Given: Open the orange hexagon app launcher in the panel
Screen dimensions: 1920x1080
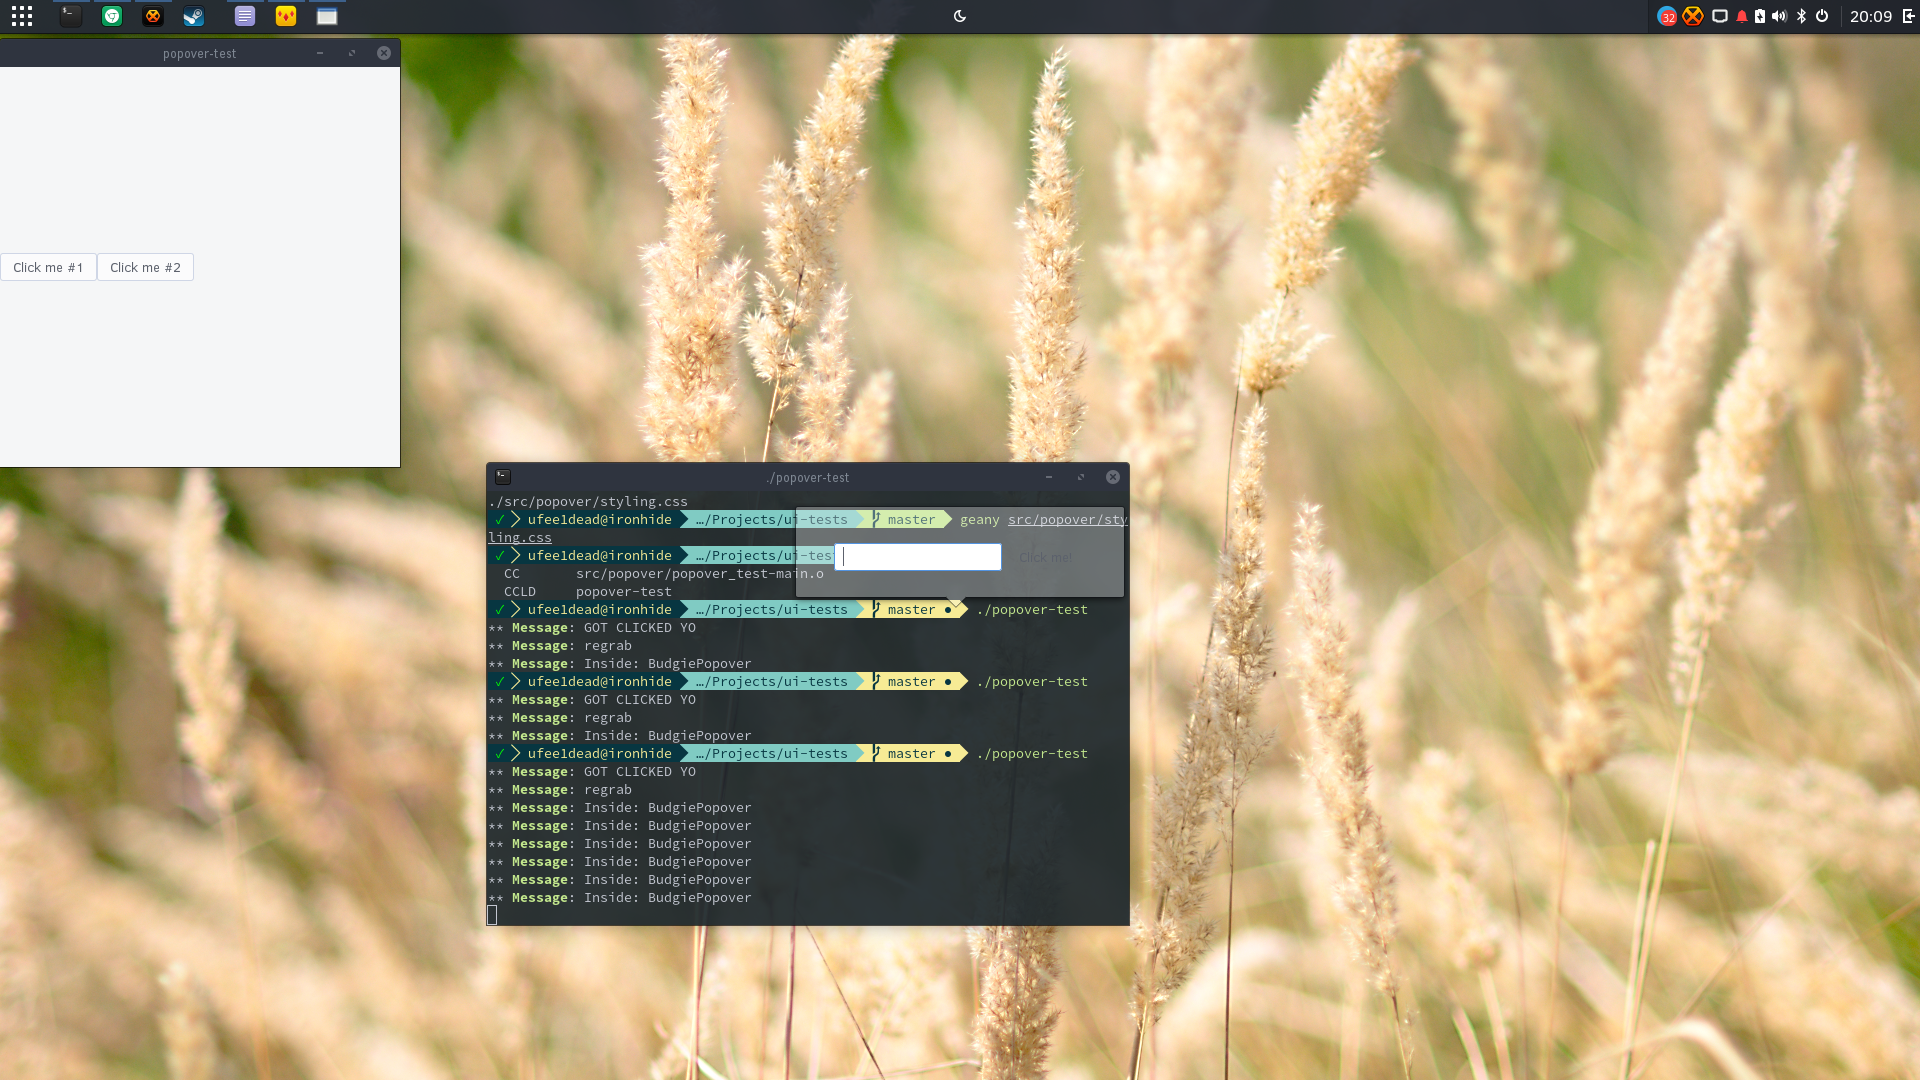Looking at the screenshot, I should pos(152,16).
